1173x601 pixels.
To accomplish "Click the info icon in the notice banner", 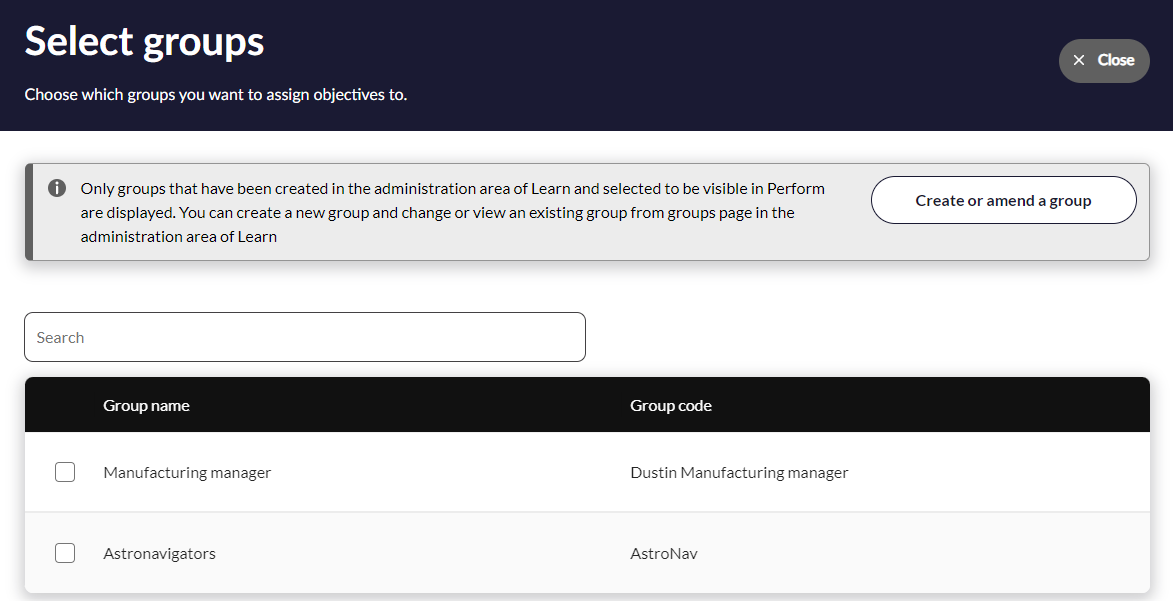I will click(x=57, y=188).
